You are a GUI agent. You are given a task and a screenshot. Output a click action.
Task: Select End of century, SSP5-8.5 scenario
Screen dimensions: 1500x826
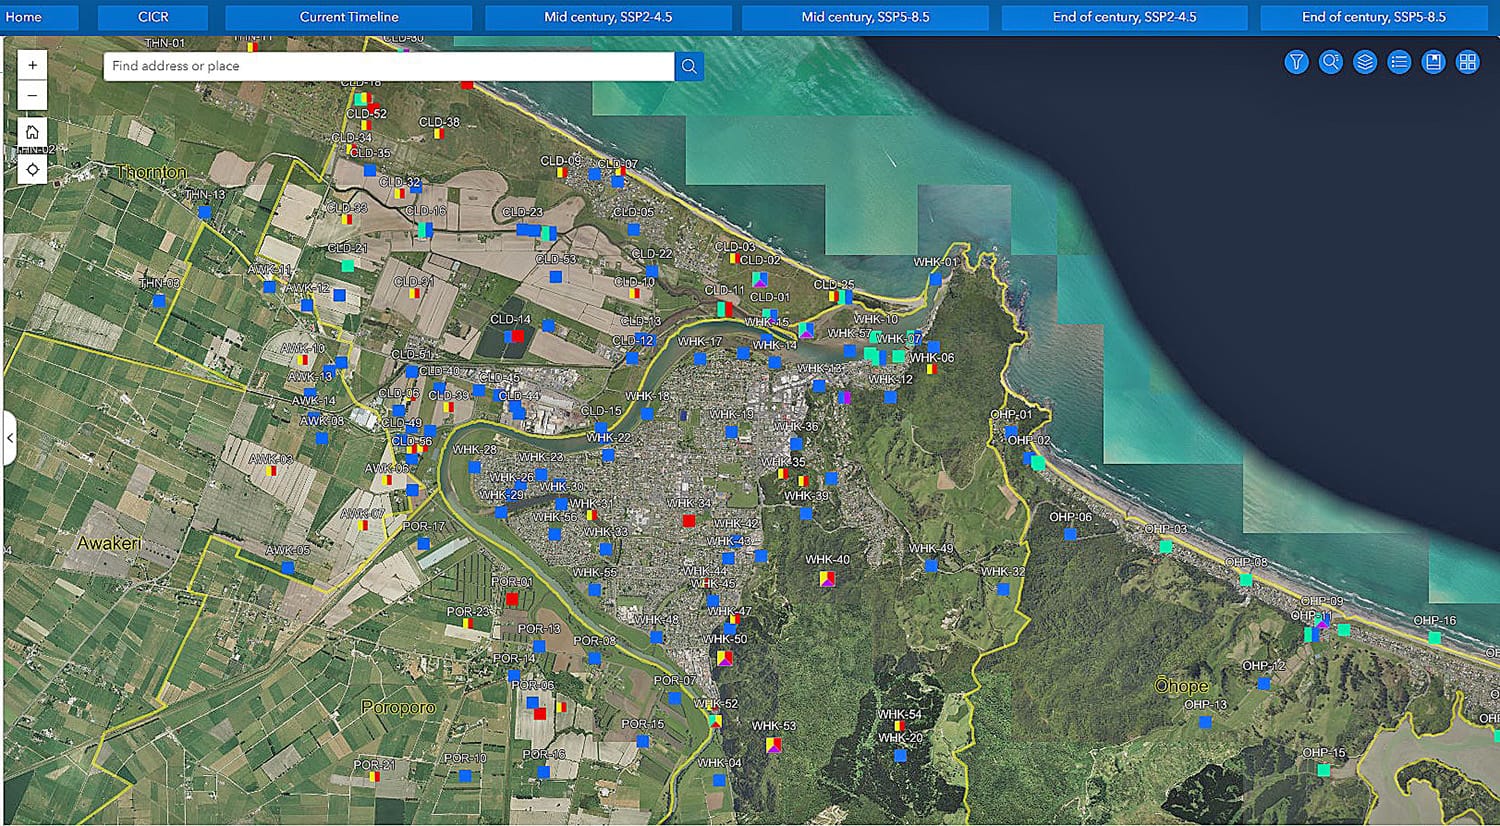pyautogui.click(x=1373, y=17)
